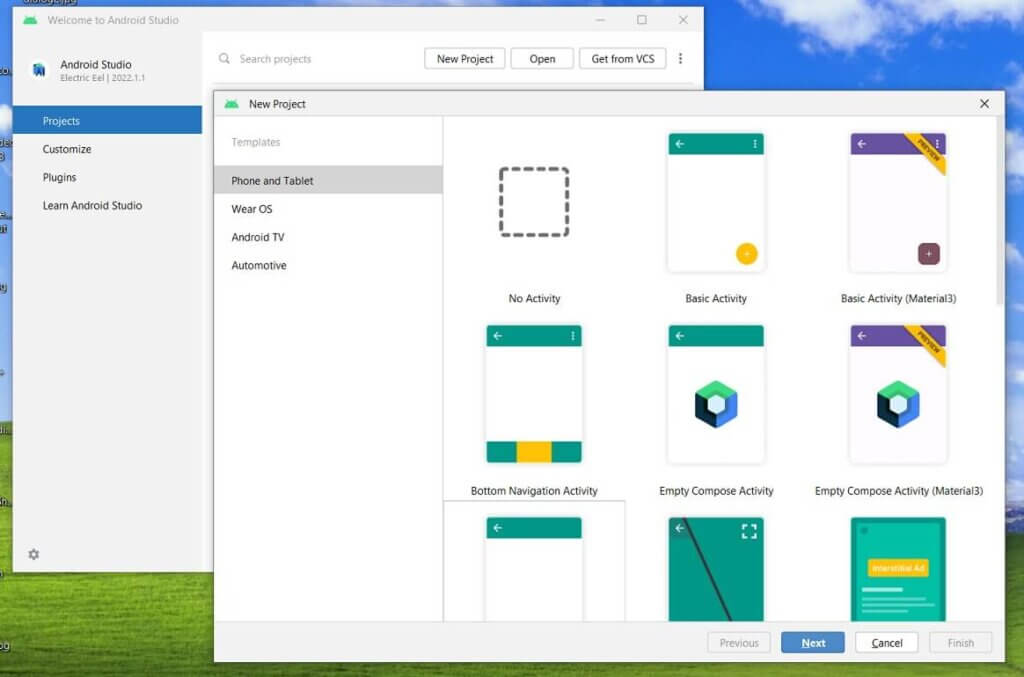This screenshot has width=1024, height=677.
Task: Click the Next button in New Project dialog
Action: (812, 642)
